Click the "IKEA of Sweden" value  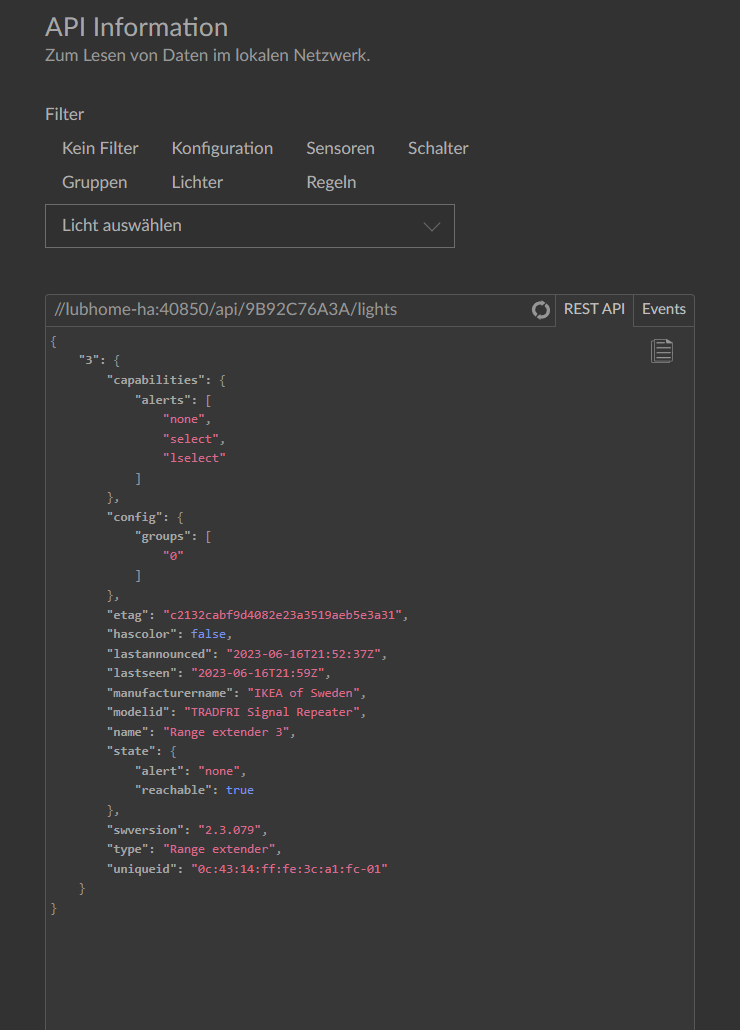click(303, 693)
